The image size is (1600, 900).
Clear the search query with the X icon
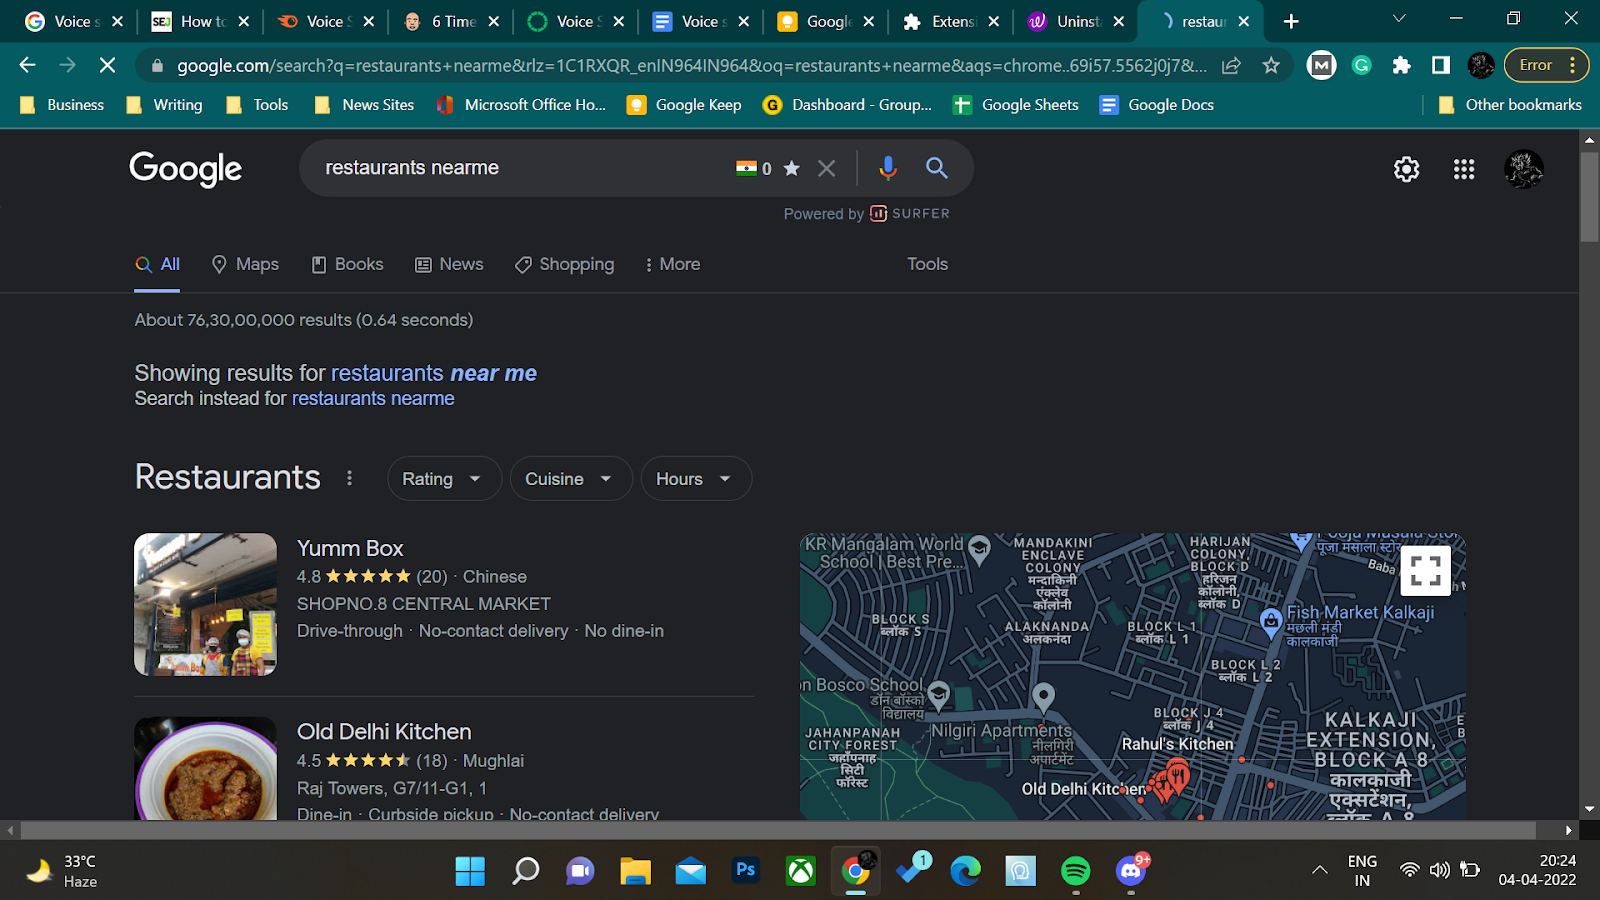tap(826, 168)
